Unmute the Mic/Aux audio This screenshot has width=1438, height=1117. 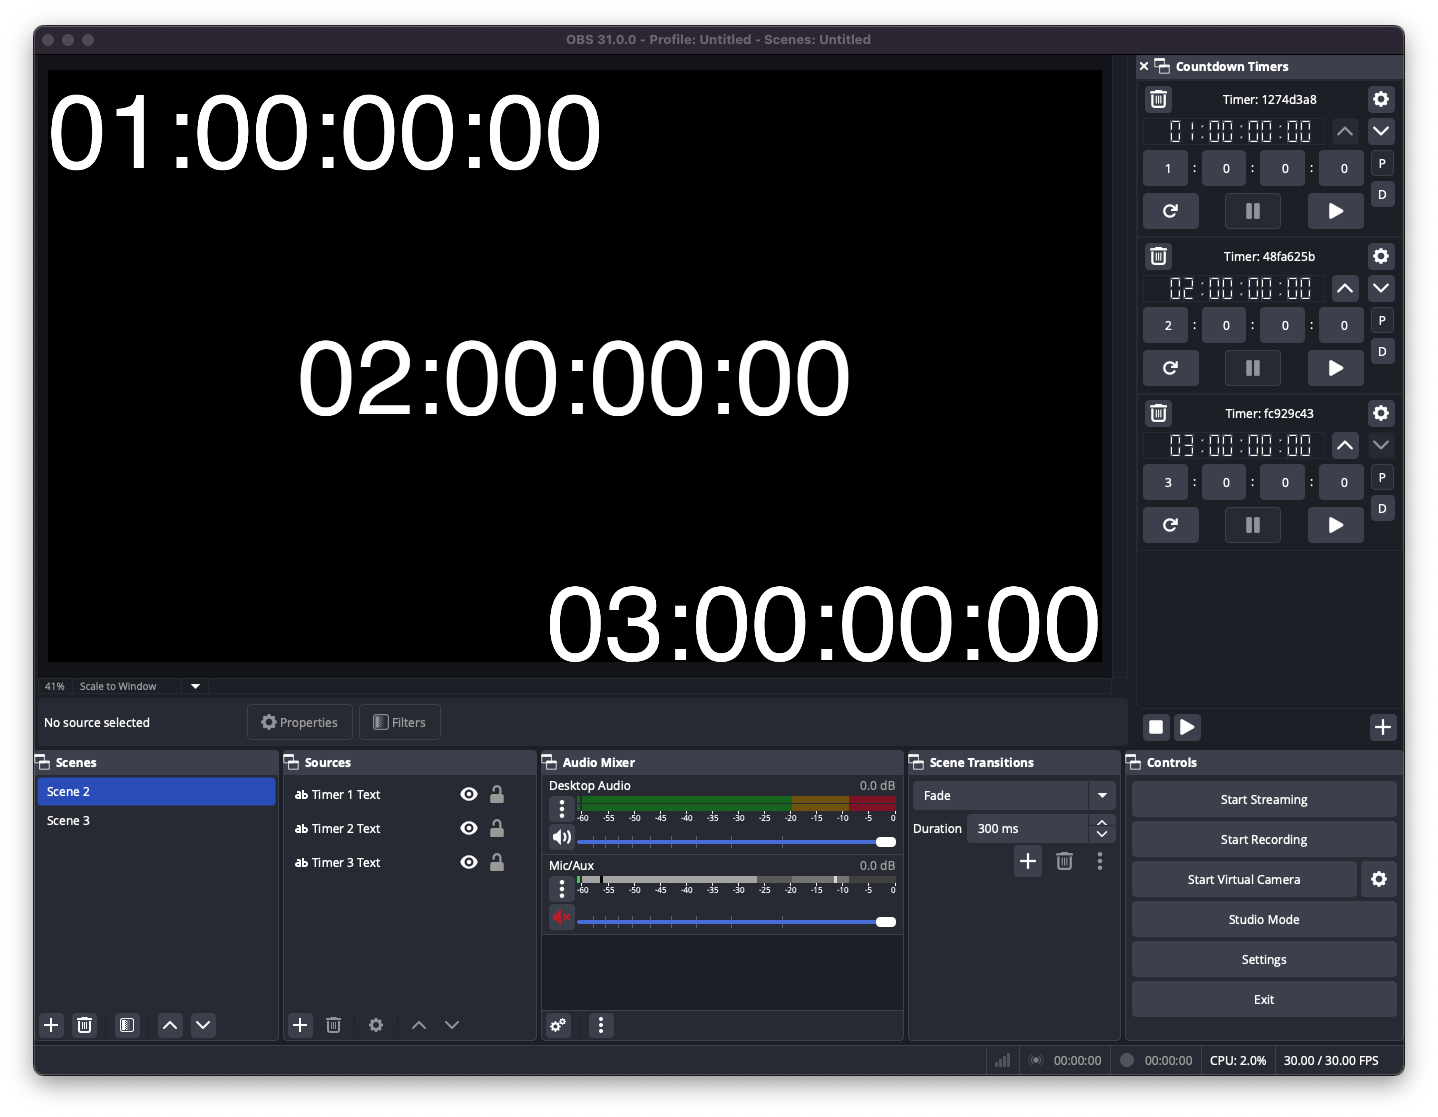pos(561,917)
